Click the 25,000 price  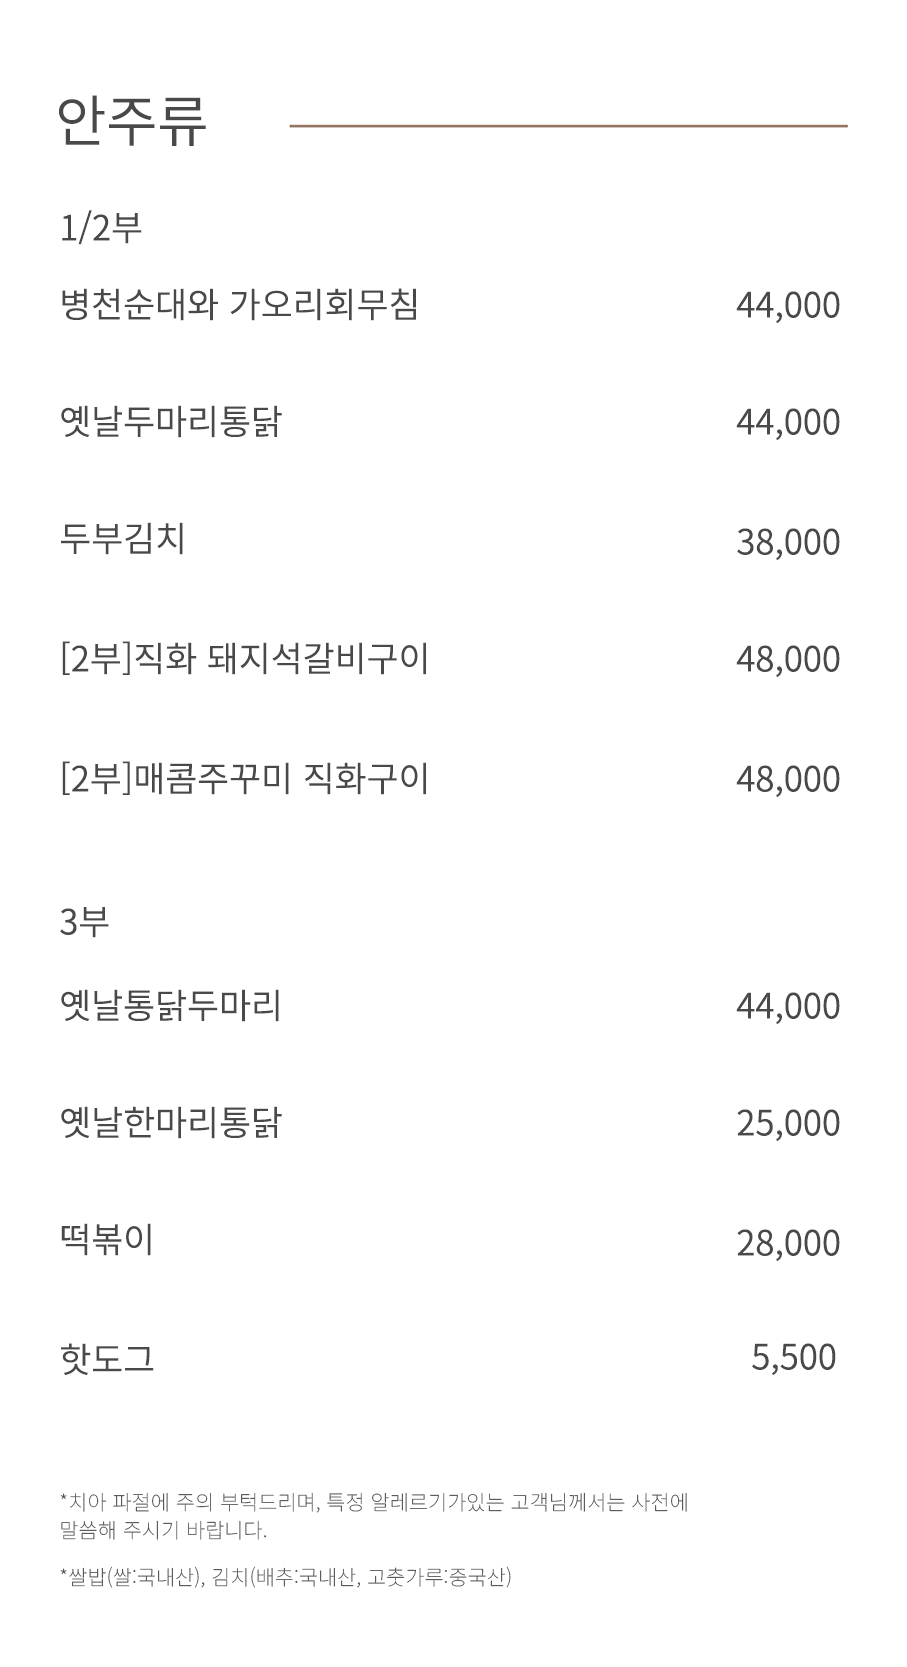(x=787, y=1123)
